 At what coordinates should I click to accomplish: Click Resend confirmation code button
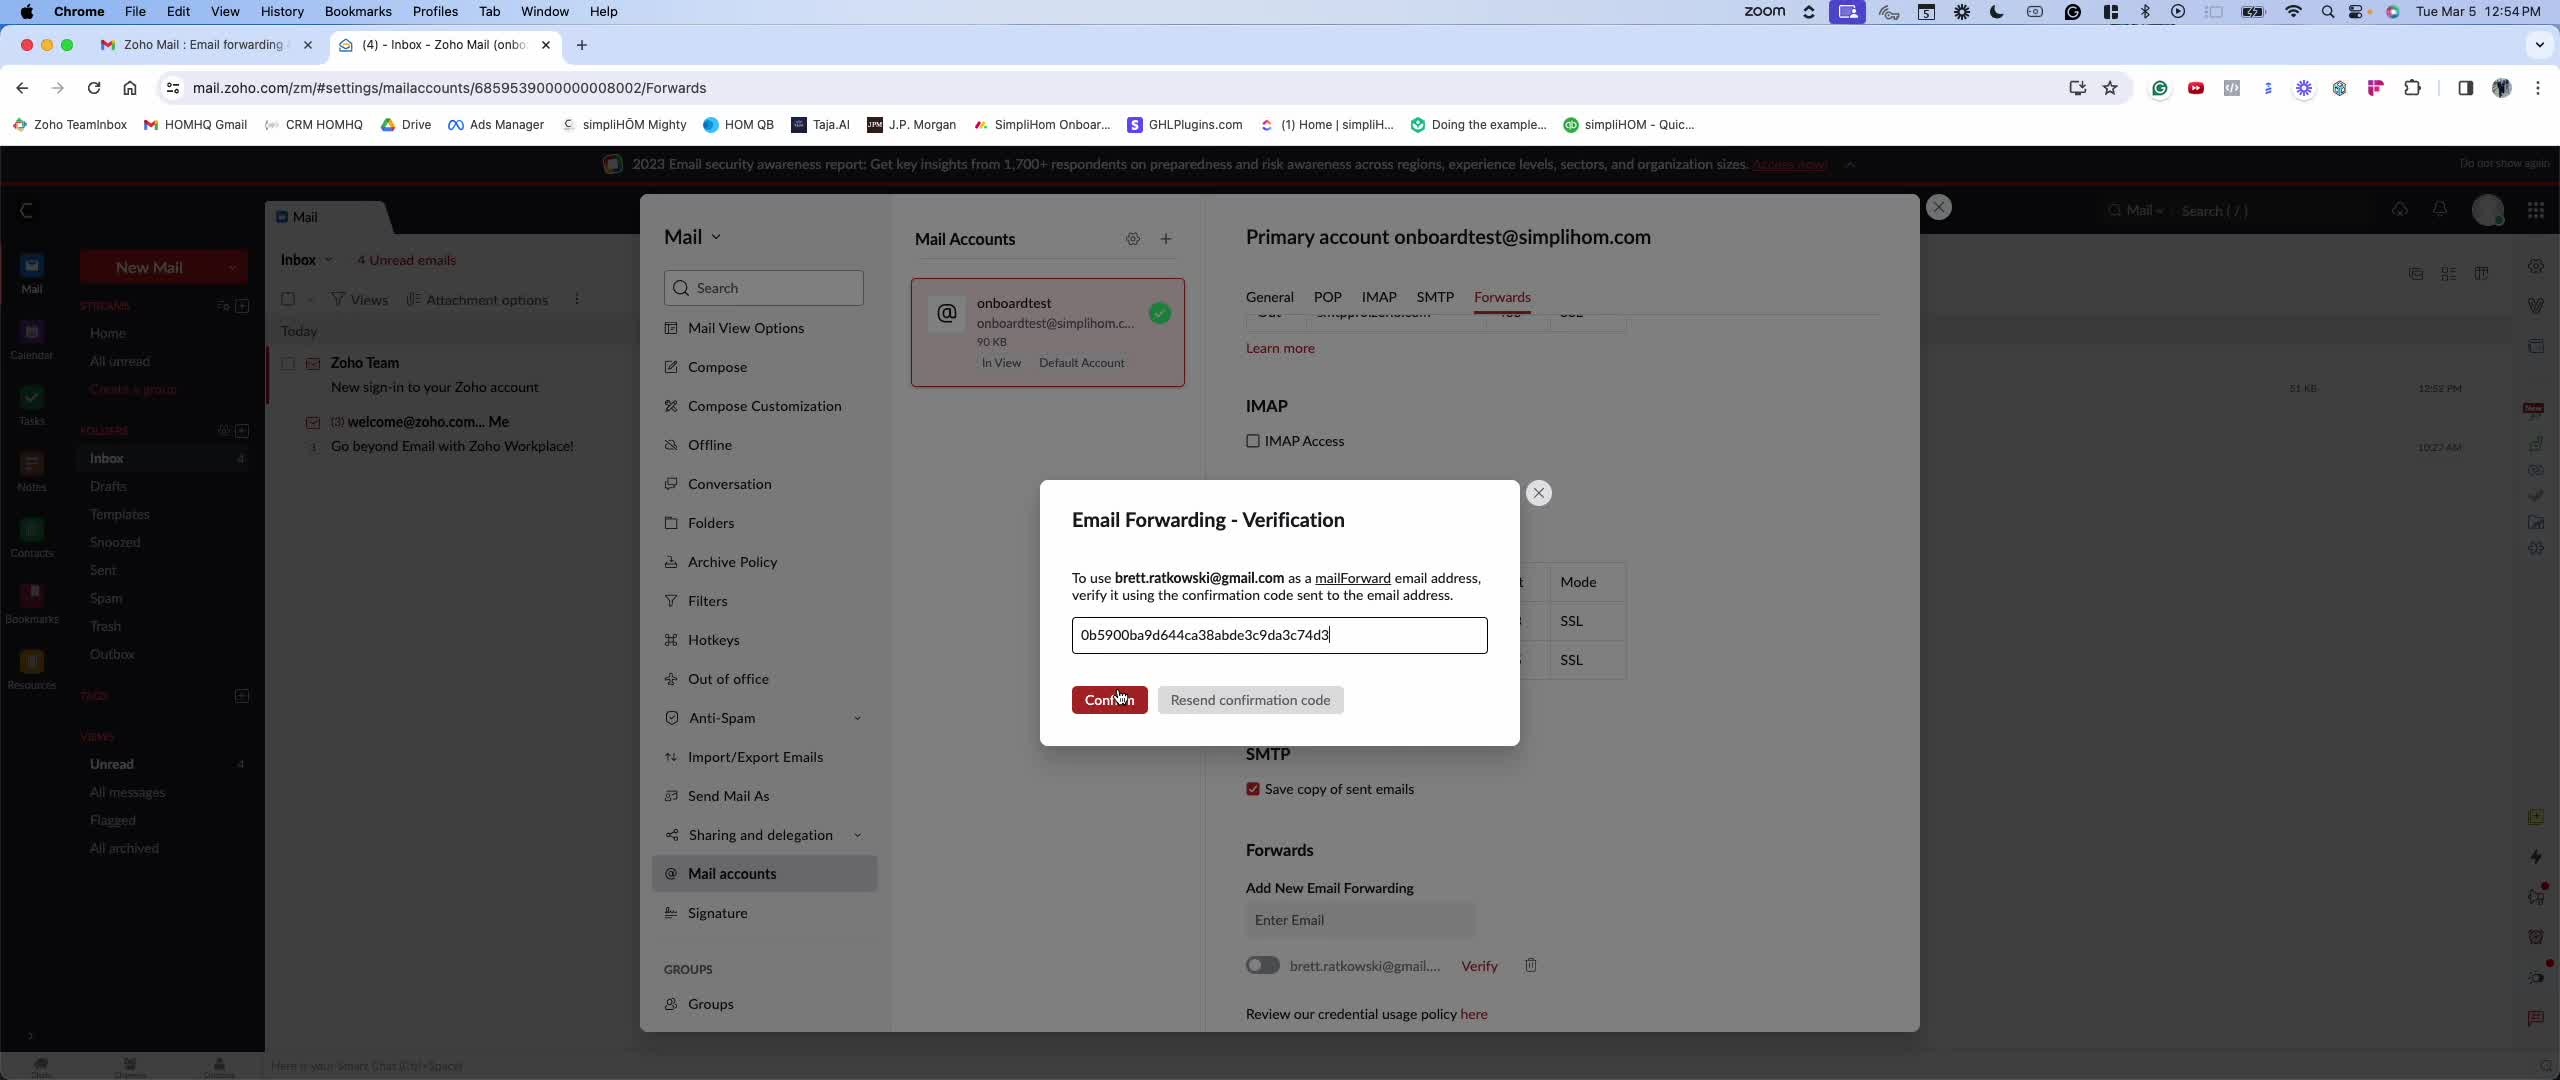[x=1250, y=700]
